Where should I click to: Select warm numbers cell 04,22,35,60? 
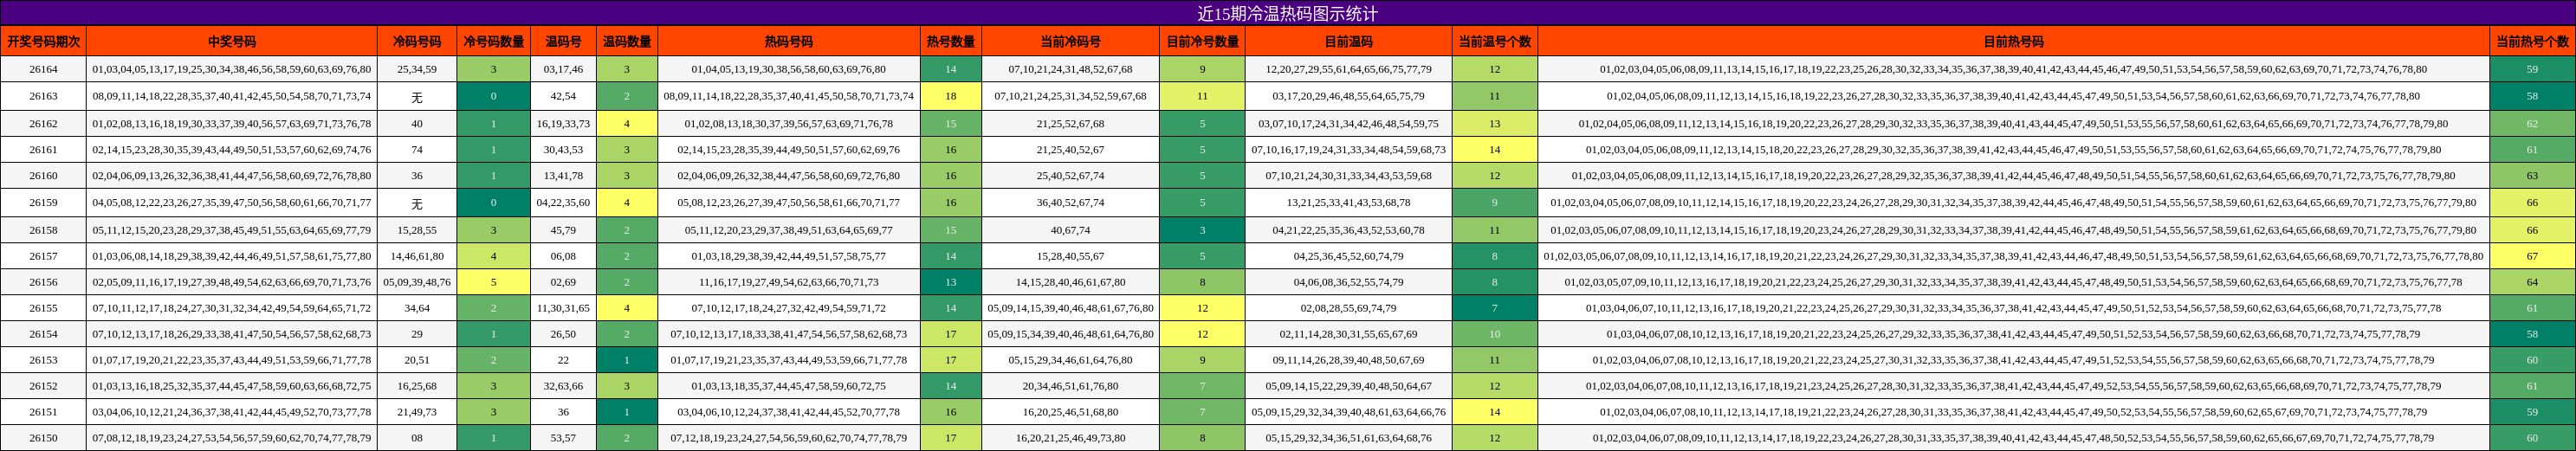tap(563, 202)
